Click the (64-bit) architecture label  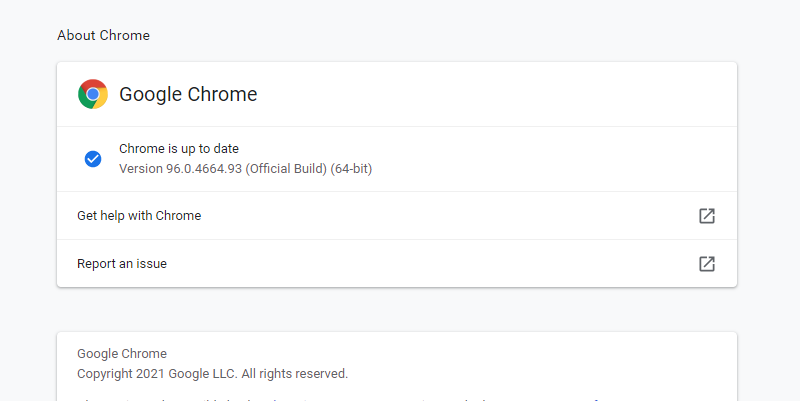(352, 169)
